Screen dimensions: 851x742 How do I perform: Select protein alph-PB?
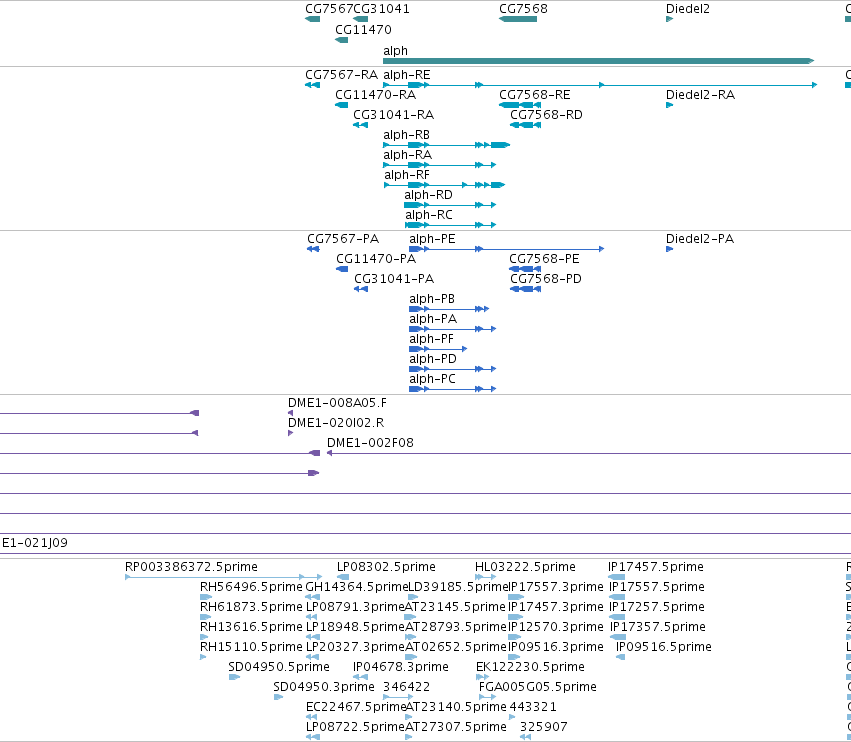coord(449,309)
